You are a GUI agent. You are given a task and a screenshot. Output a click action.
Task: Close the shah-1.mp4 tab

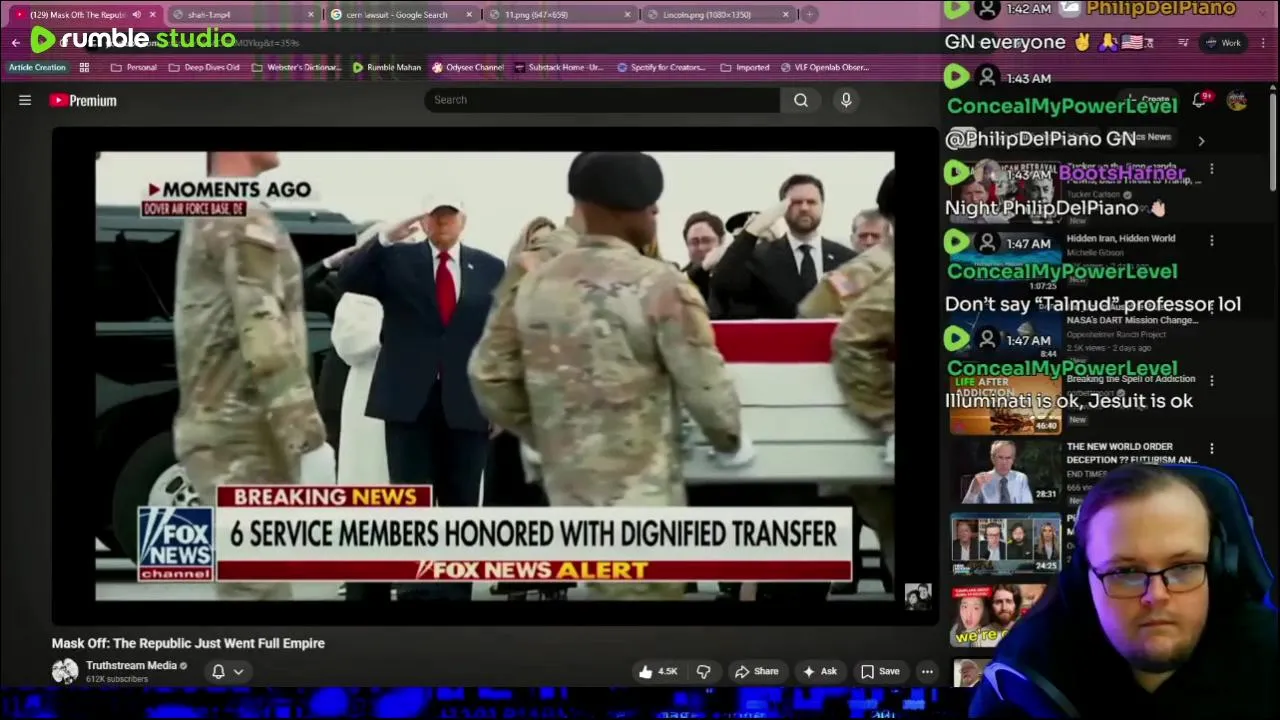tap(310, 15)
